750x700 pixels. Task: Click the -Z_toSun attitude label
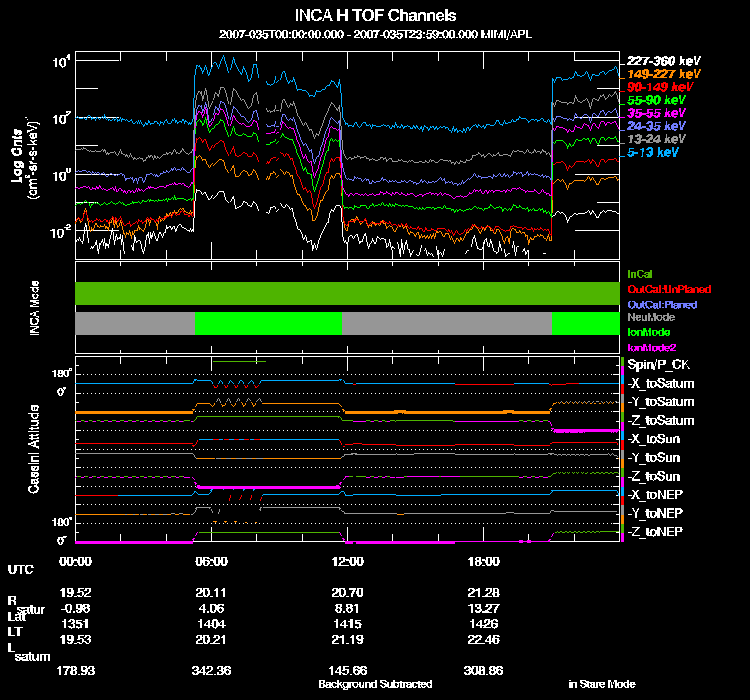pos(653,477)
